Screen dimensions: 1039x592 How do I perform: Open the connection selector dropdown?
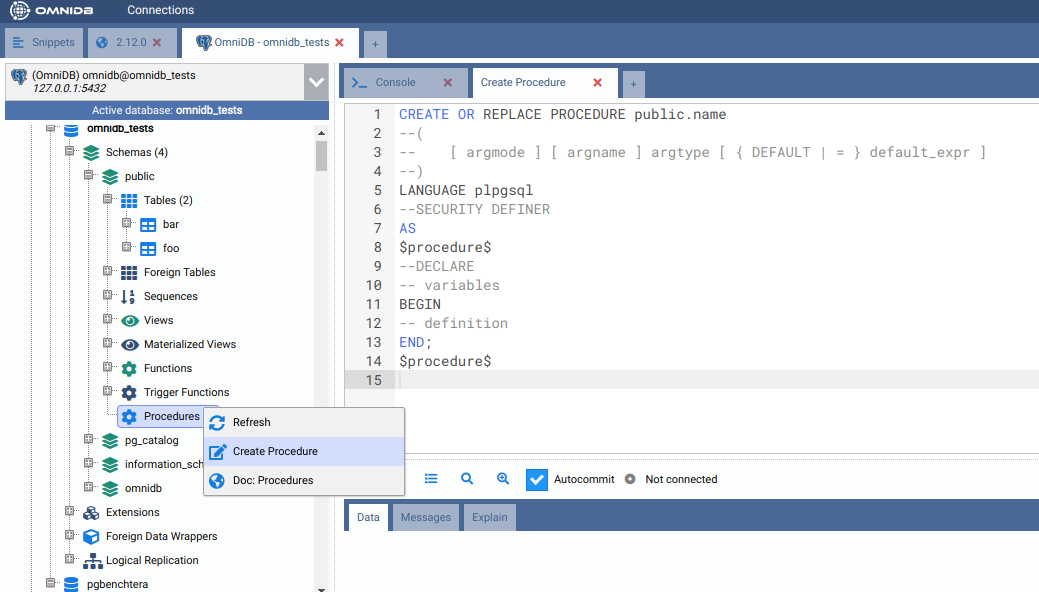point(316,82)
